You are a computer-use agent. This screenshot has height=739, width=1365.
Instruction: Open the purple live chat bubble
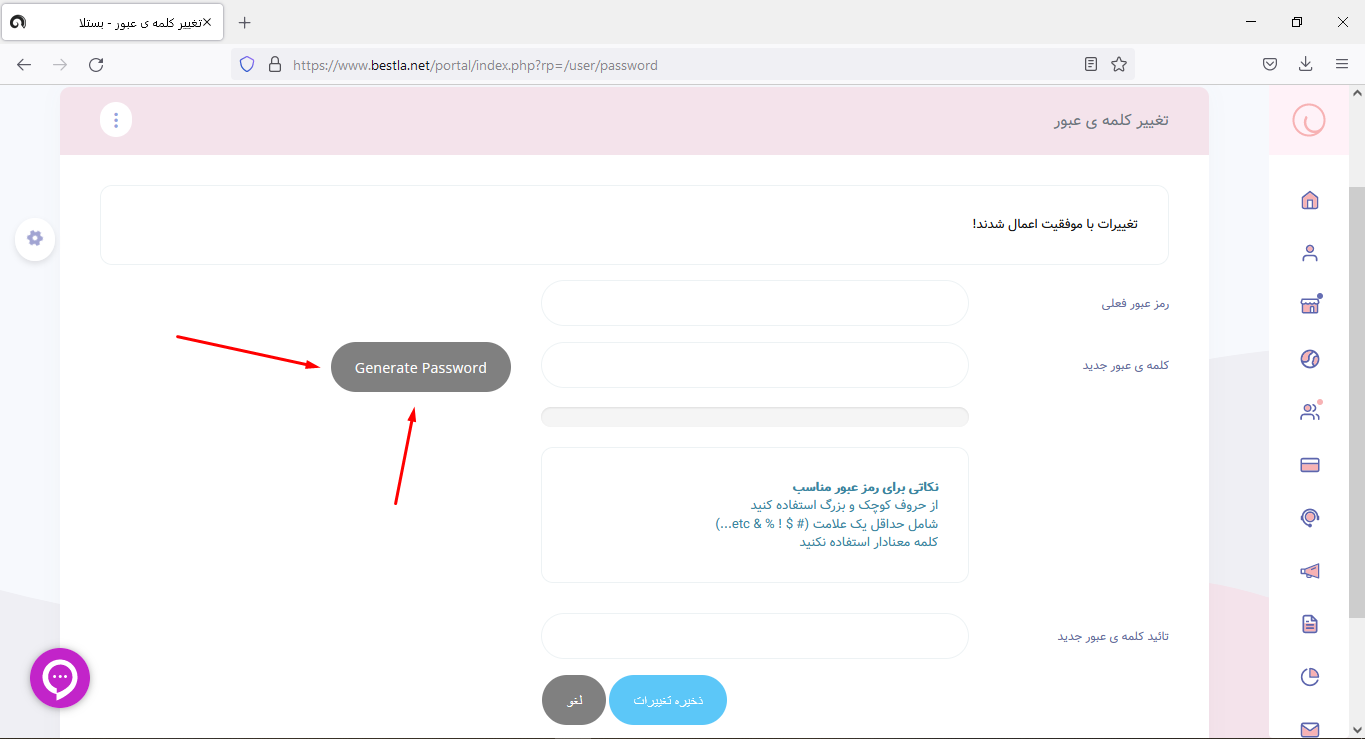coord(60,678)
